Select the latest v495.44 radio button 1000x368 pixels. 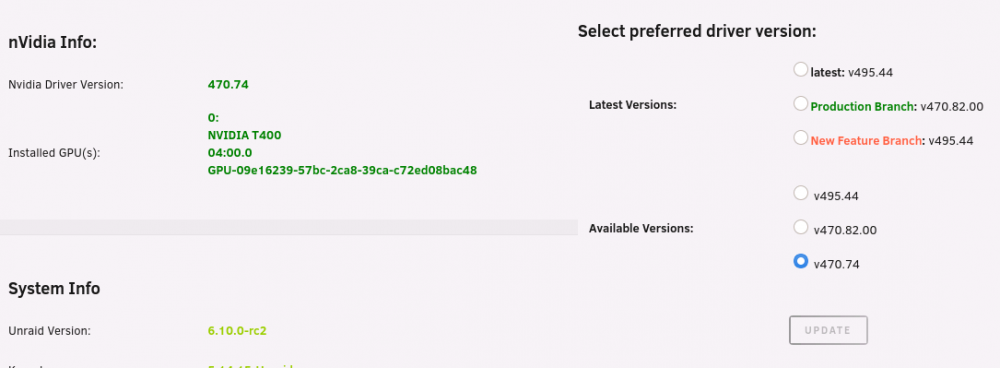click(800, 70)
